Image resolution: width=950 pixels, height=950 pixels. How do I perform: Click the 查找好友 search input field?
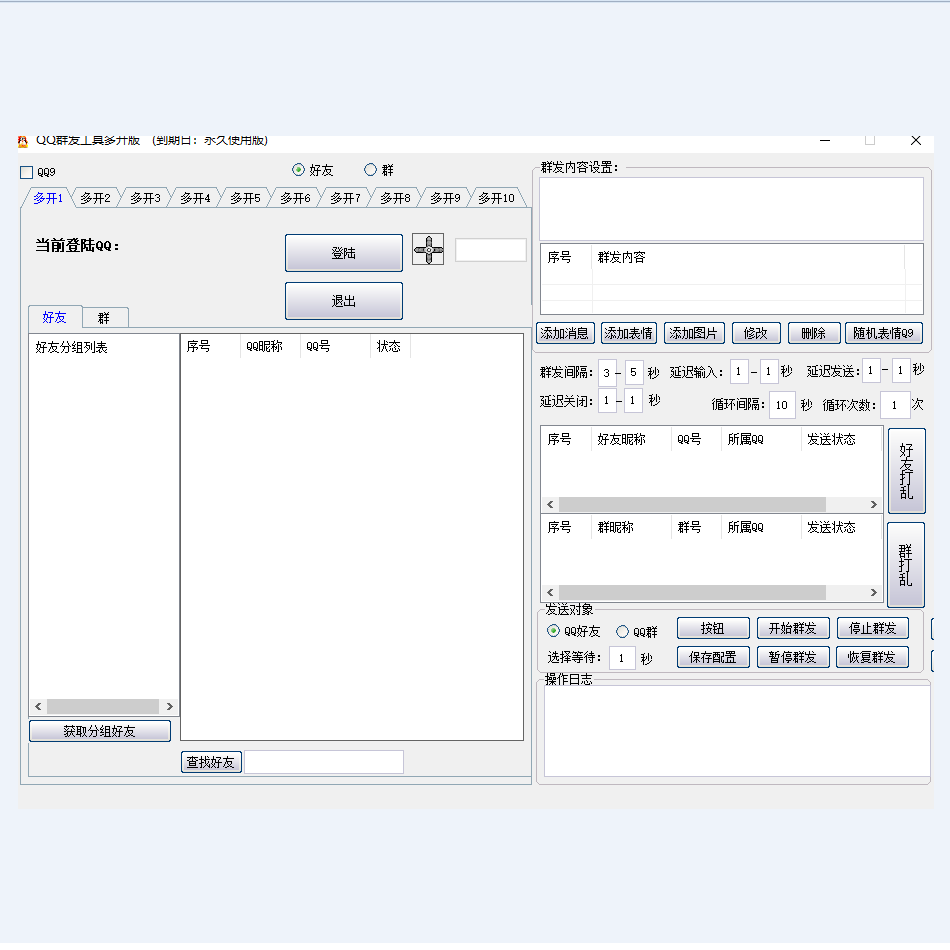[324, 762]
